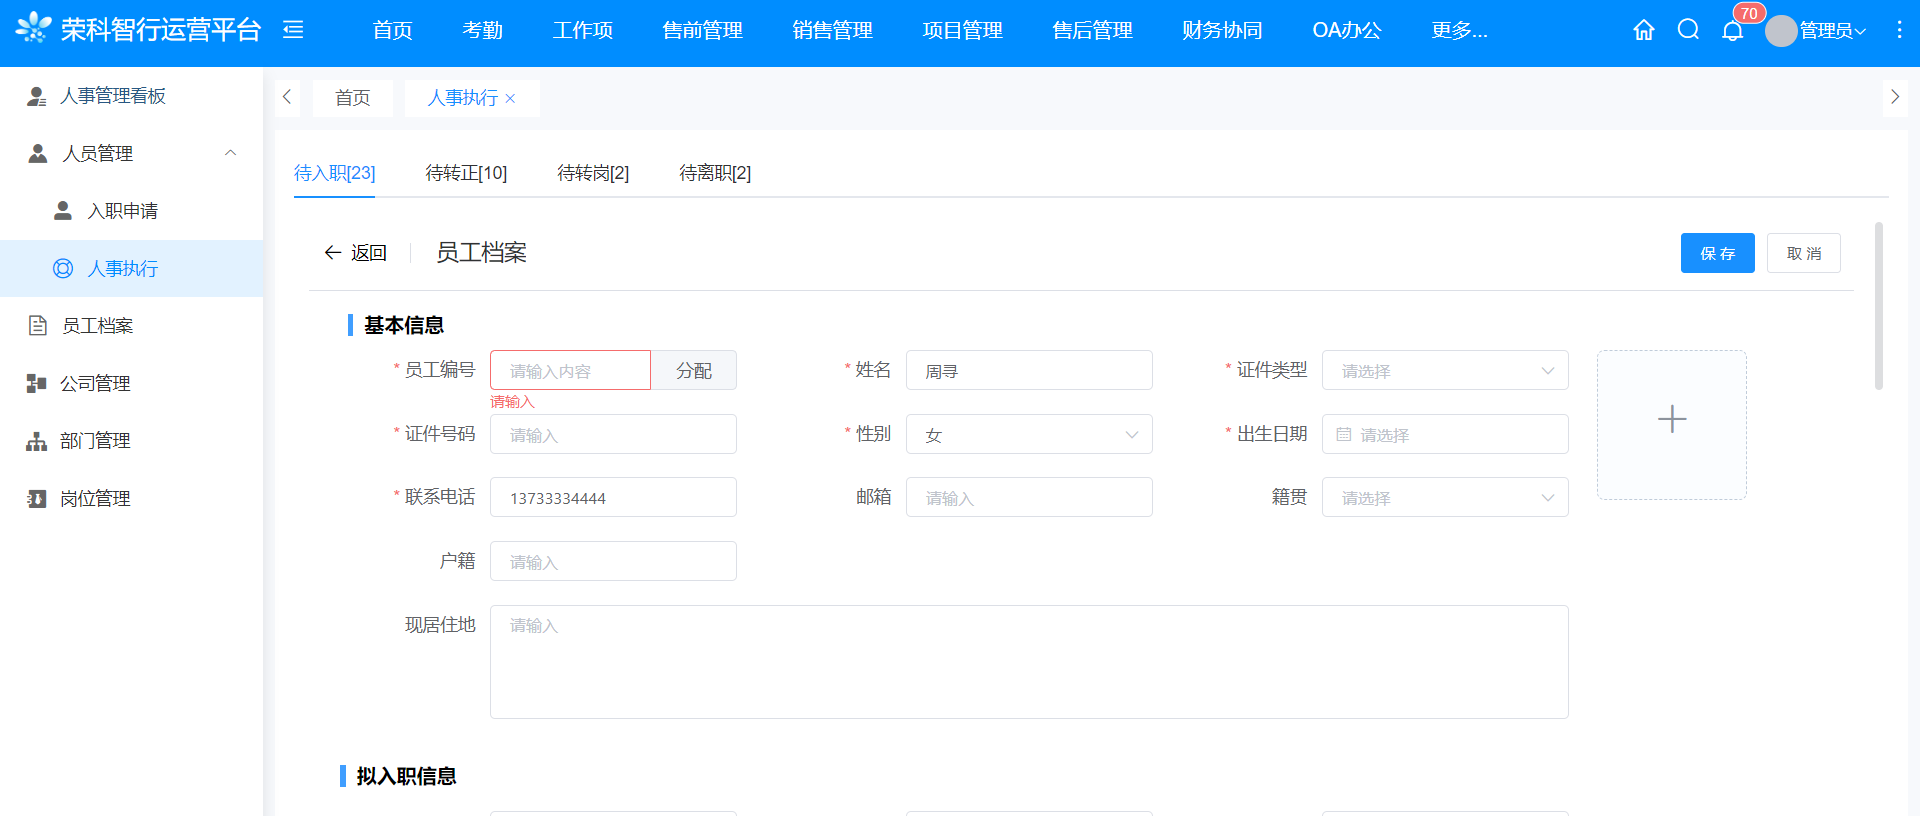1920x816 pixels.
Task: Open the 证件类型 dropdown
Action: [x=1444, y=371]
